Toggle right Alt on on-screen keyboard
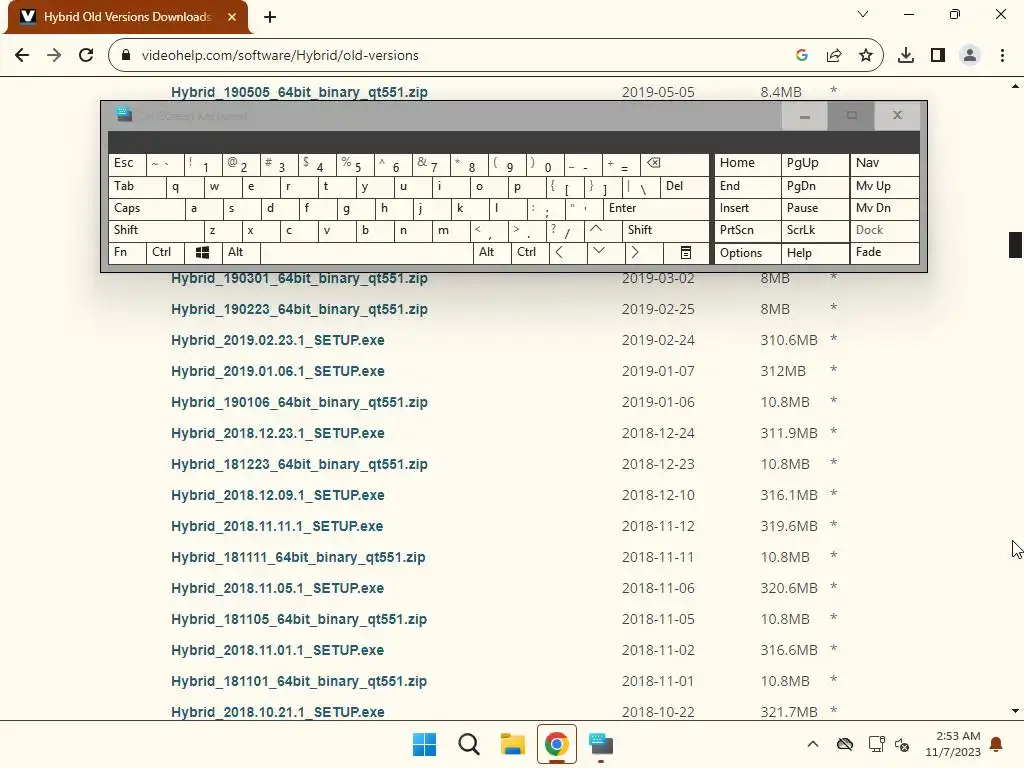Viewport: 1024px width, 768px height. tap(492, 253)
